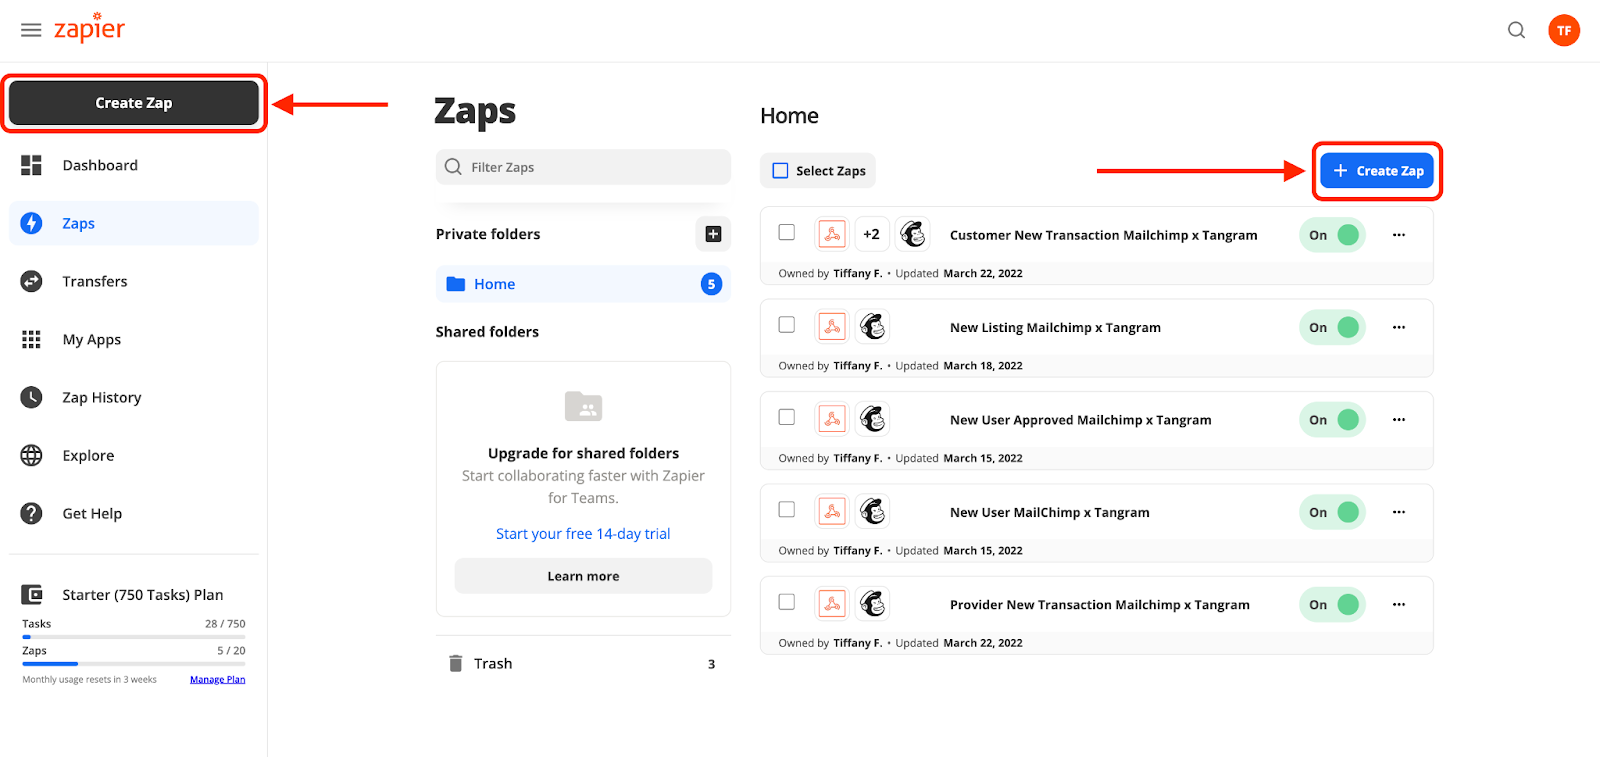
Task: Click Mailchimp icon on New Listing Mailchimp zap
Action: click(x=872, y=326)
